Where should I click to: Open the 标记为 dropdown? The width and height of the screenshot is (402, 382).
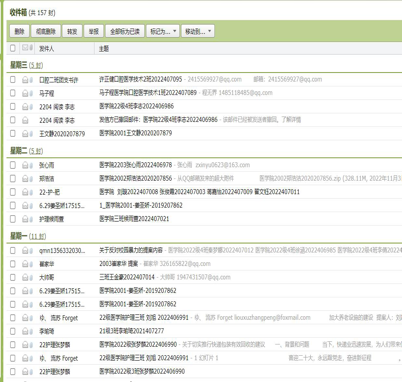tap(163, 31)
